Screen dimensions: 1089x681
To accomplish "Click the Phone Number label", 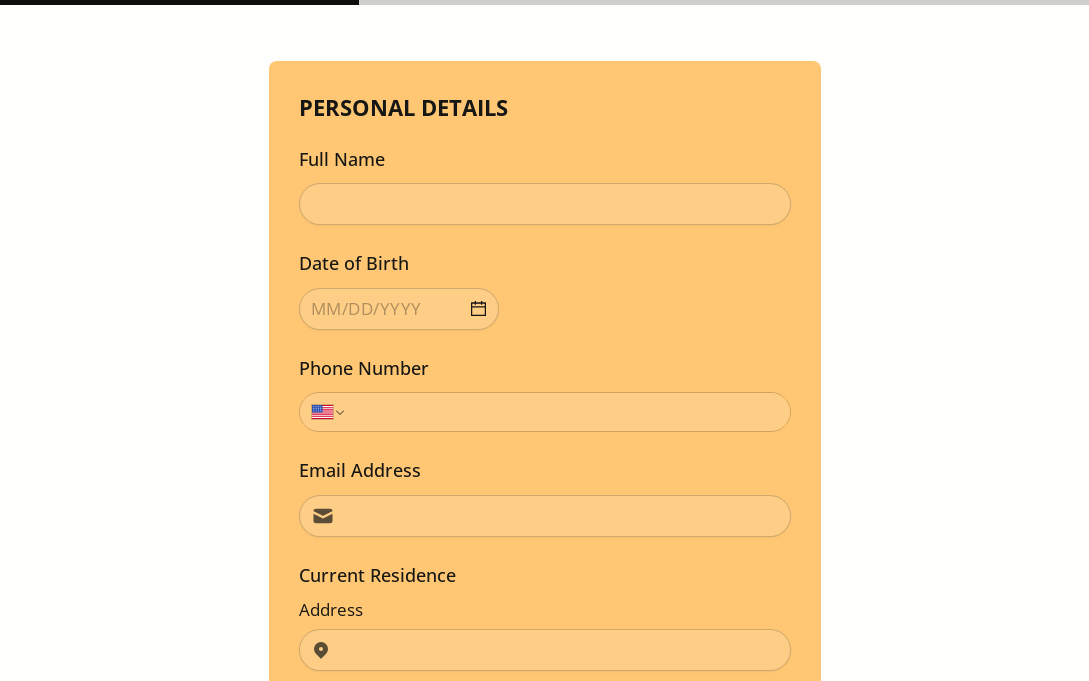I will tap(364, 368).
